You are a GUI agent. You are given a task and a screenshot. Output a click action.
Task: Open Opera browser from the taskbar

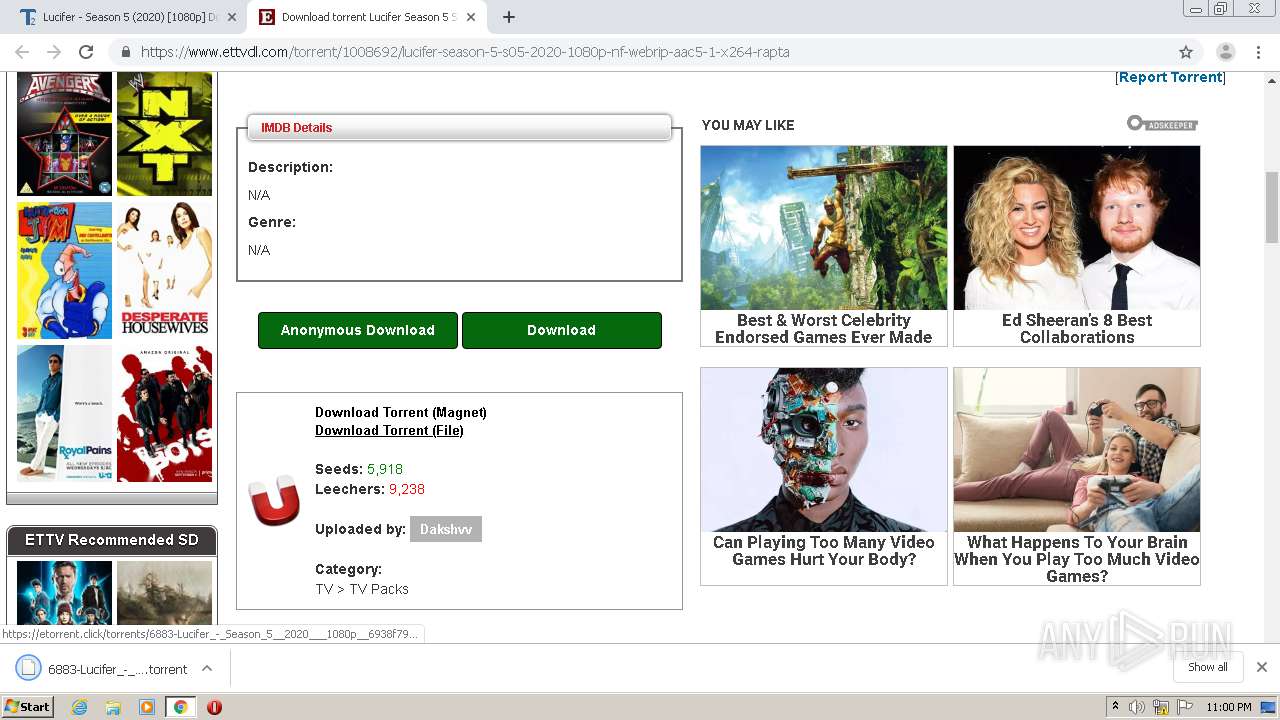tap(214, 707)
